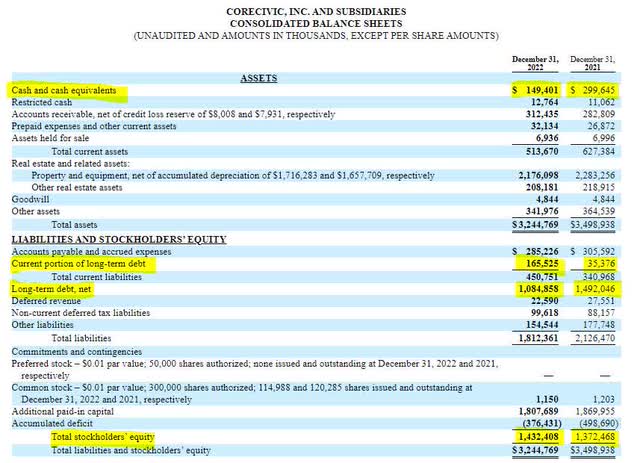Click 'Prepaid expenses and other current assets' label
640x463 pixels.
pos(94,126)
